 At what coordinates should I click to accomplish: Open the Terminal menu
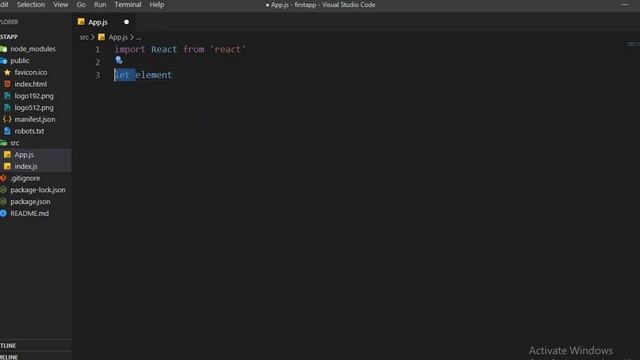tap(128, 5)
